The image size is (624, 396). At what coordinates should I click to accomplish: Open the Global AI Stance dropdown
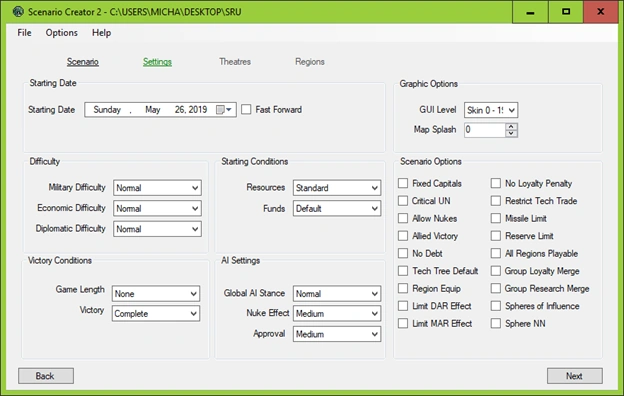click(337, 293)
